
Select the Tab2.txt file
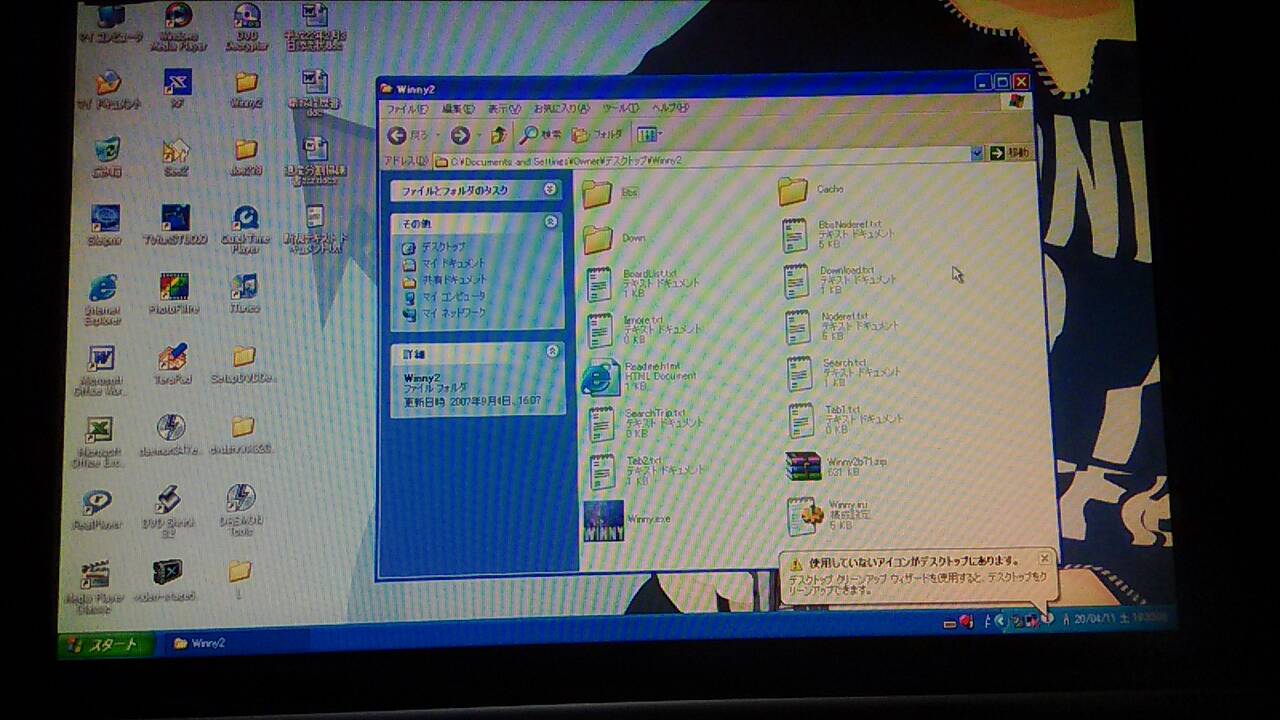[x=602, y=471]
